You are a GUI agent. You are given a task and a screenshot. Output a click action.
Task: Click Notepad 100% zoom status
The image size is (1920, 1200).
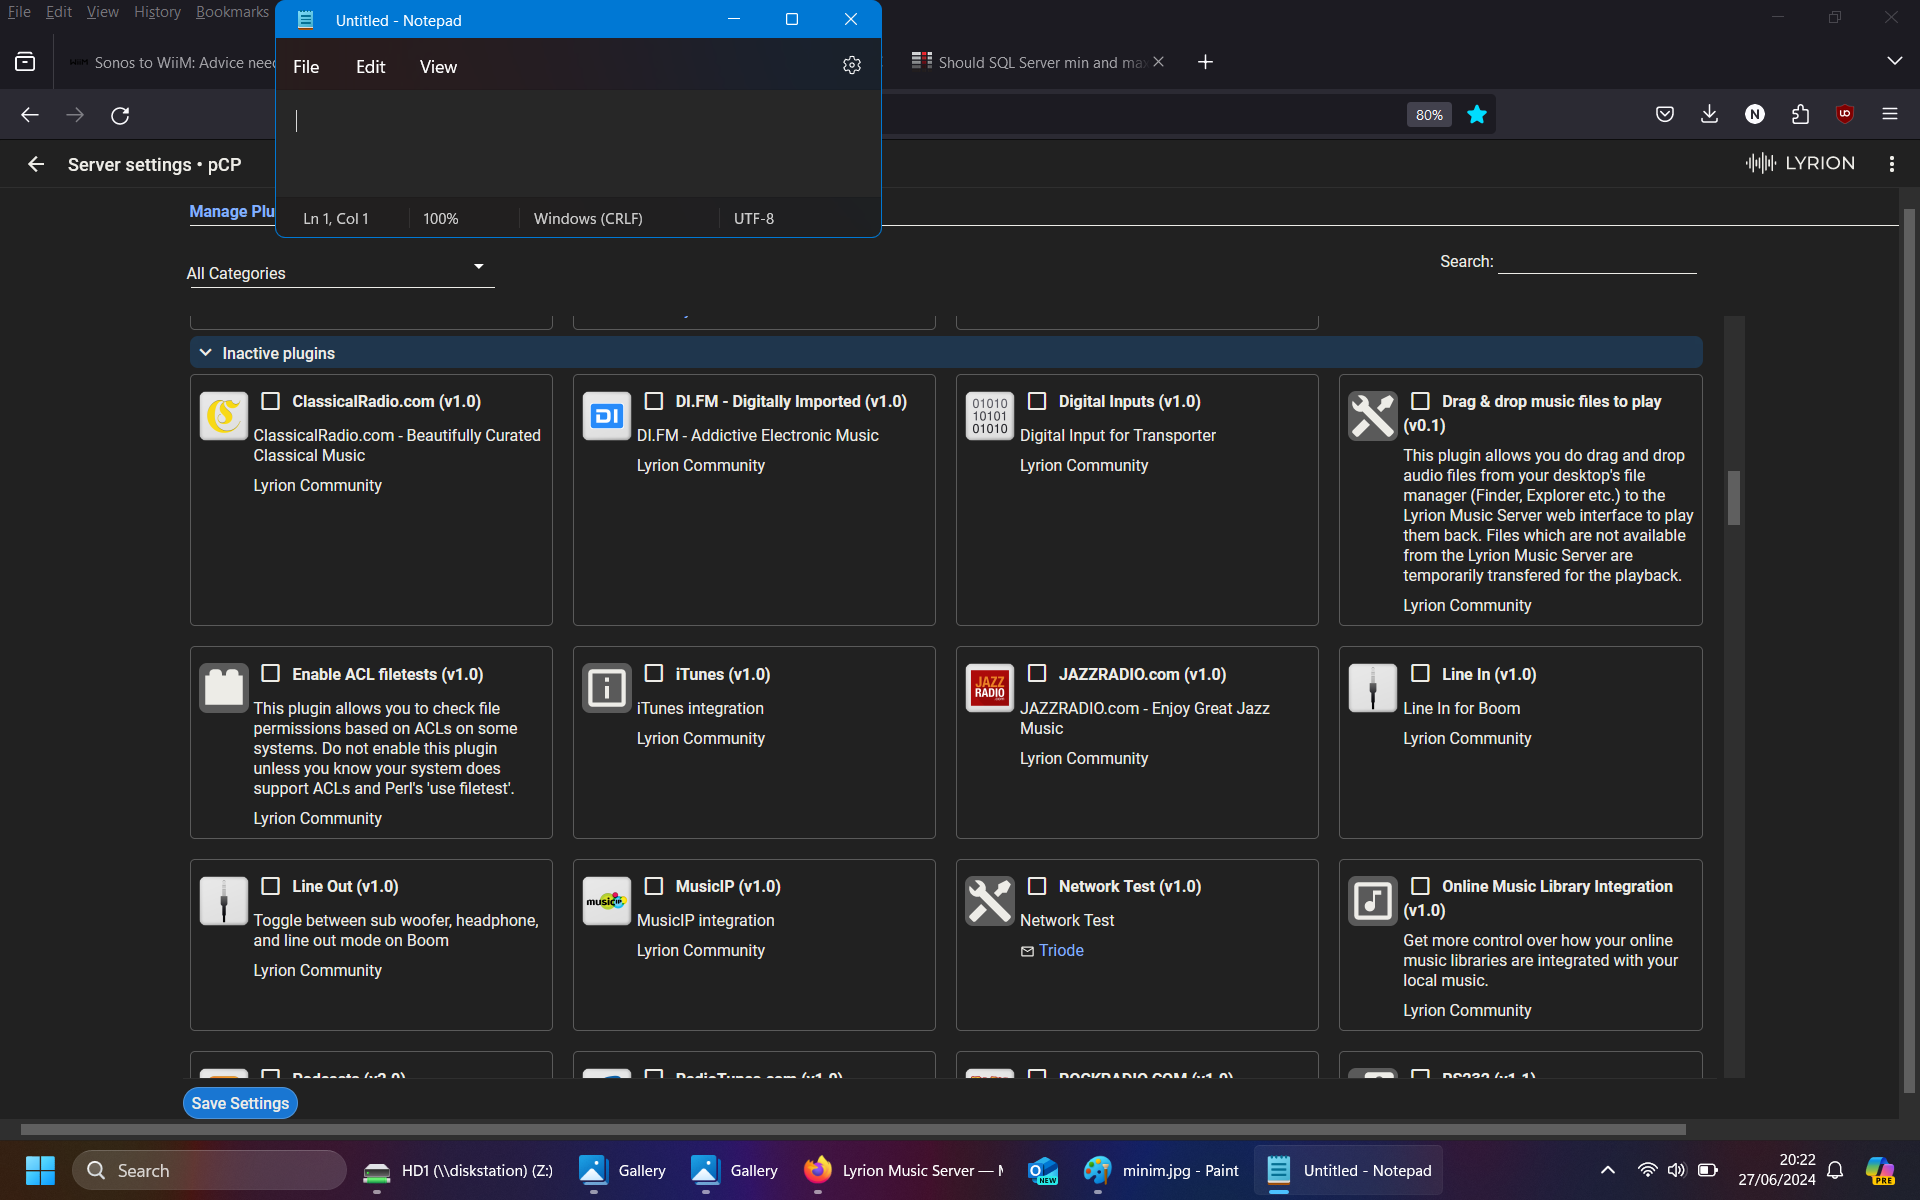(441, 218)
